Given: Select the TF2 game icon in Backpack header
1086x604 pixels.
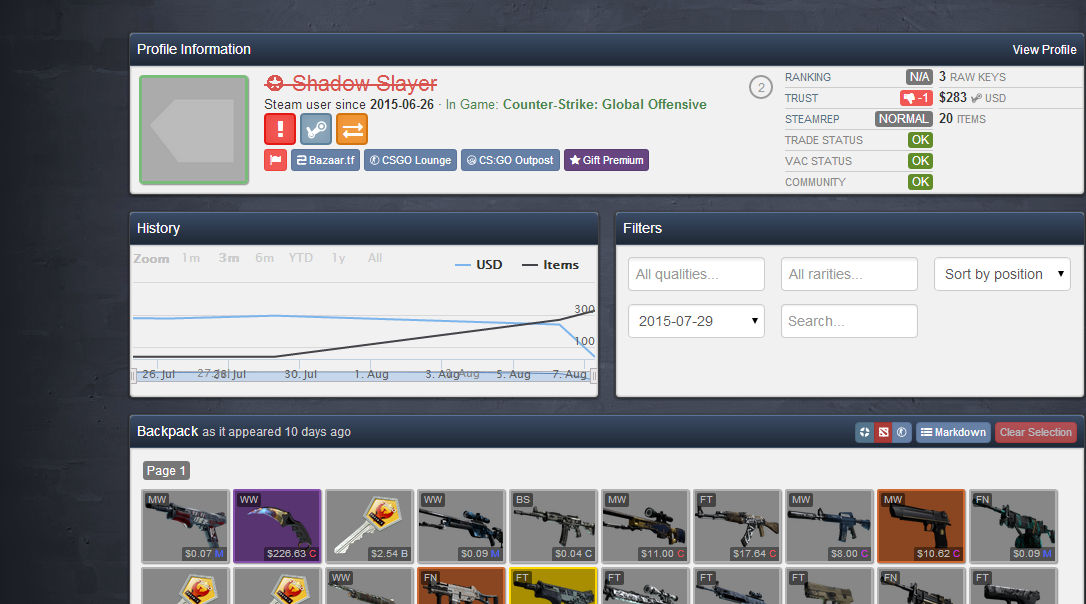Looking at the screenshot, I should pyautogui.click(x=865, y=432).
